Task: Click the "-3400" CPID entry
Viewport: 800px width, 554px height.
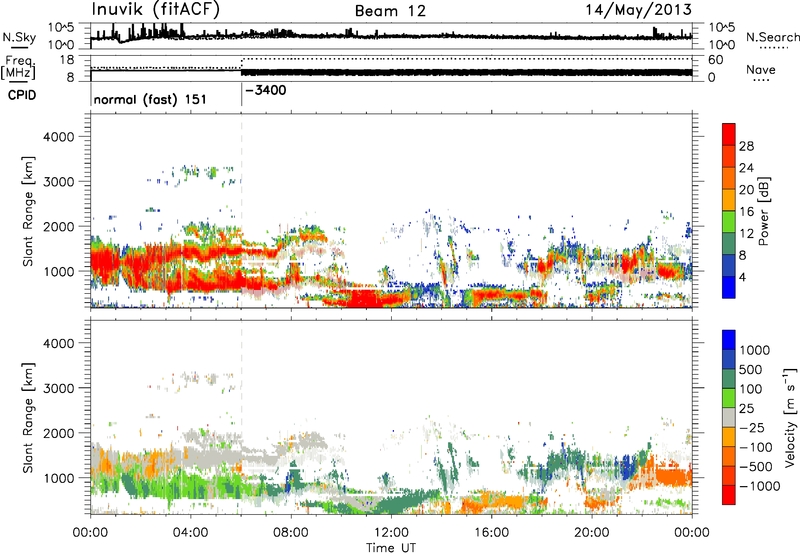Action: (x=266, y=91)
